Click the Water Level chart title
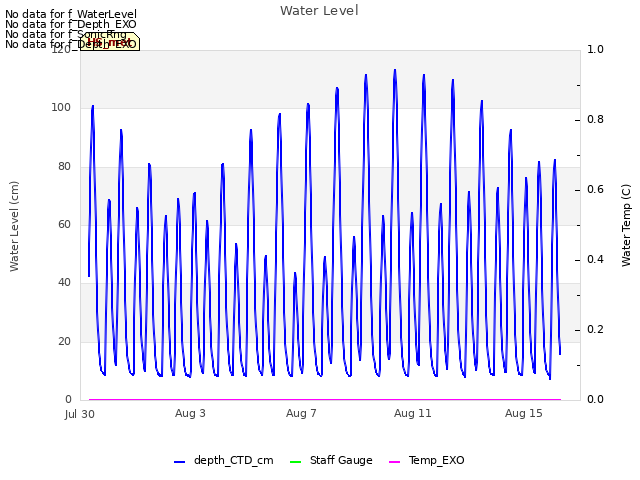The width and height of the screenshot is (640, 480). pyautogui.click(x=319, y=11)
